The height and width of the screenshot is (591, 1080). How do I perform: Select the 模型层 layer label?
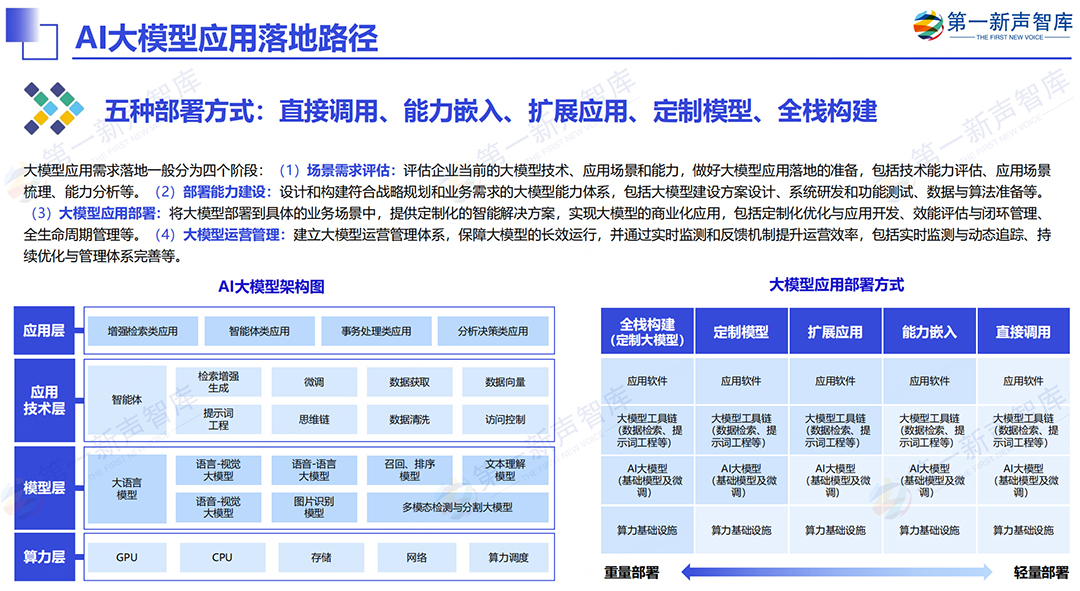tap(44, 488)
